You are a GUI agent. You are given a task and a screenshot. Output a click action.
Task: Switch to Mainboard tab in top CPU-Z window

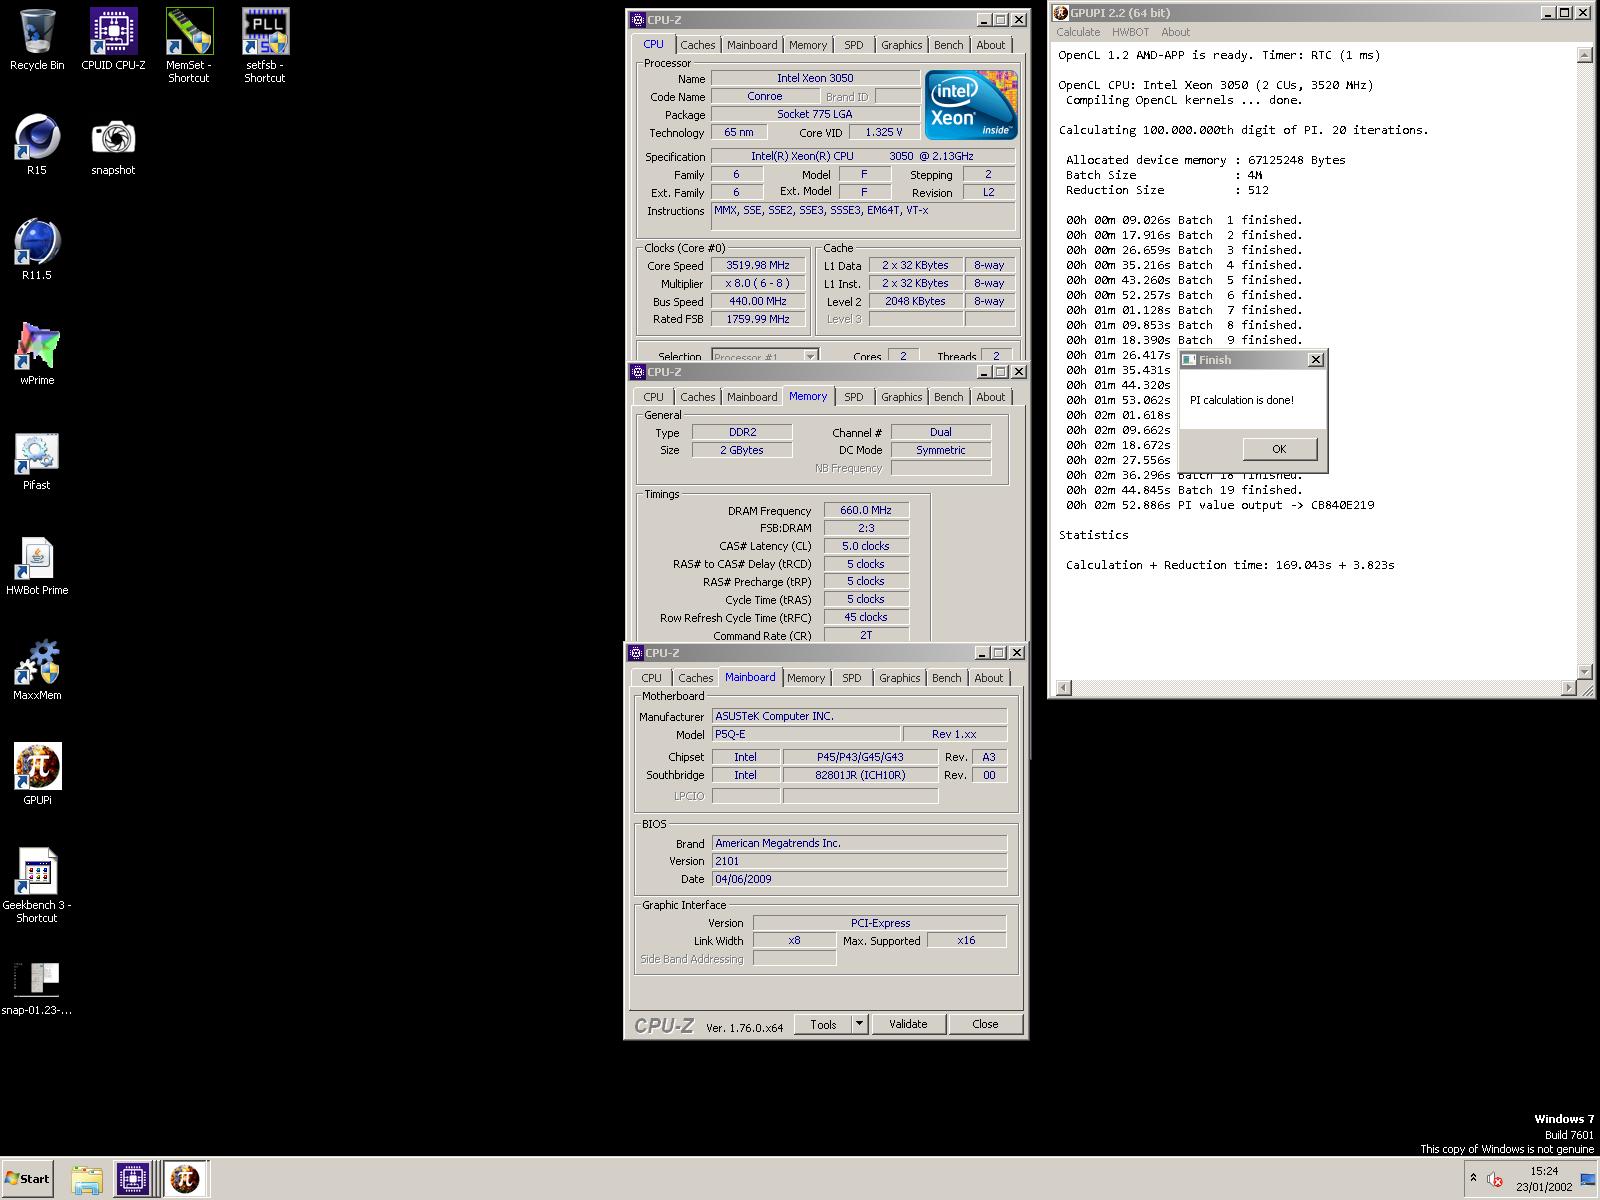(752, 45)
